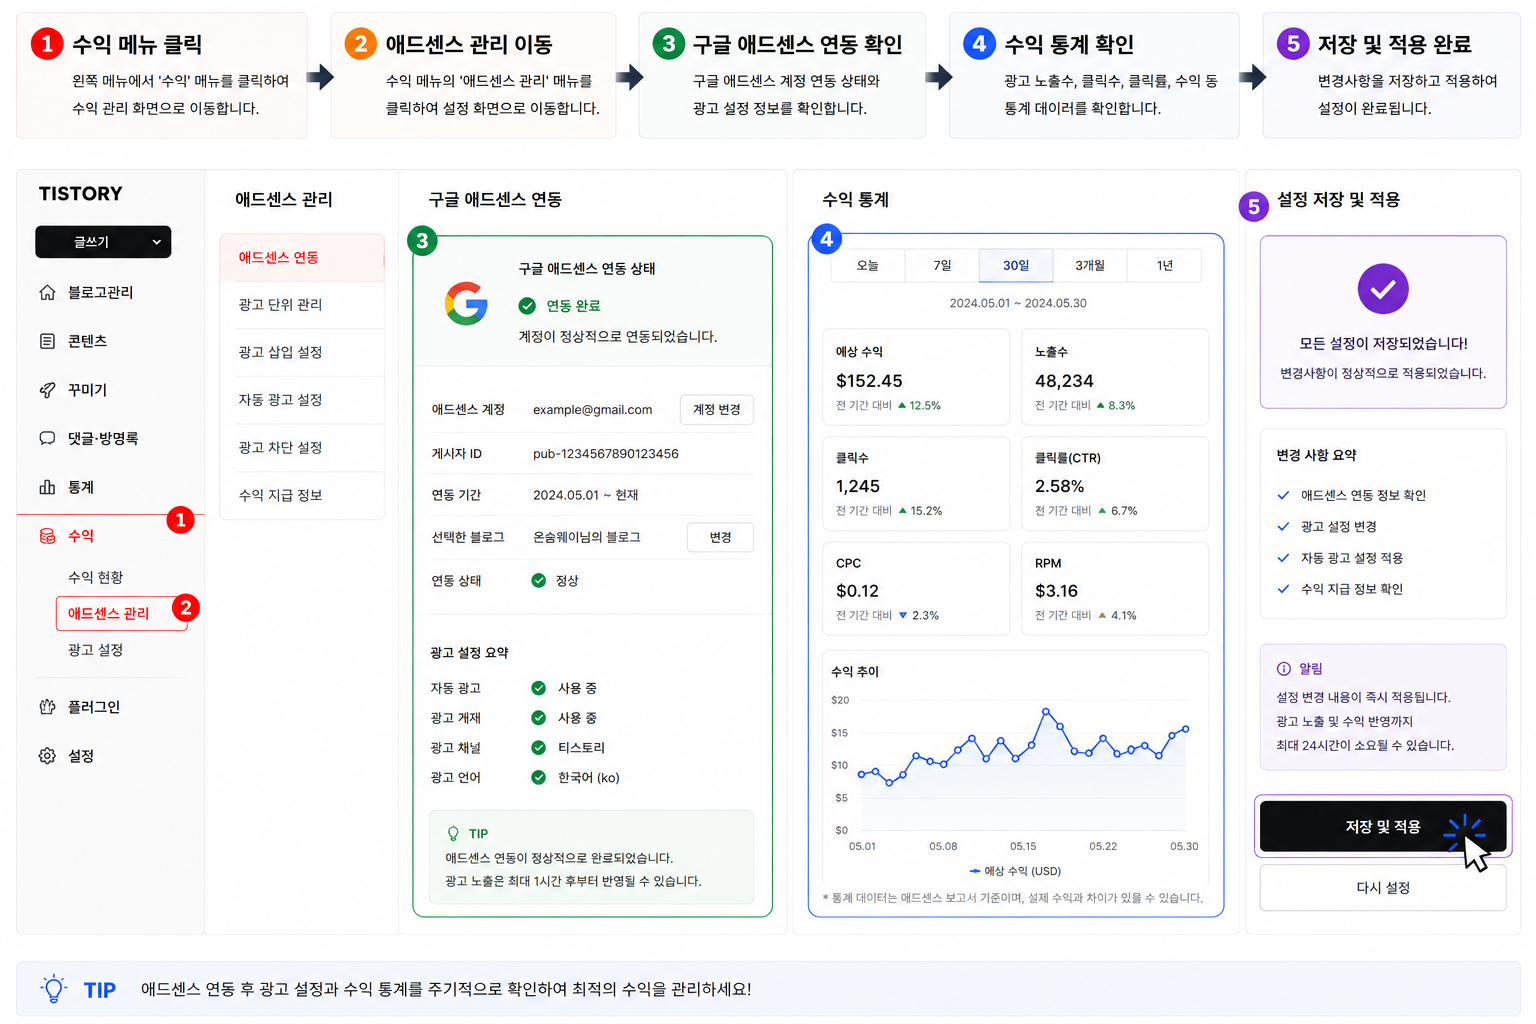Click the purple checkmark circle above 모든 설정이 저장되었습니다
The image size is (1536, 1024).
1383,289
